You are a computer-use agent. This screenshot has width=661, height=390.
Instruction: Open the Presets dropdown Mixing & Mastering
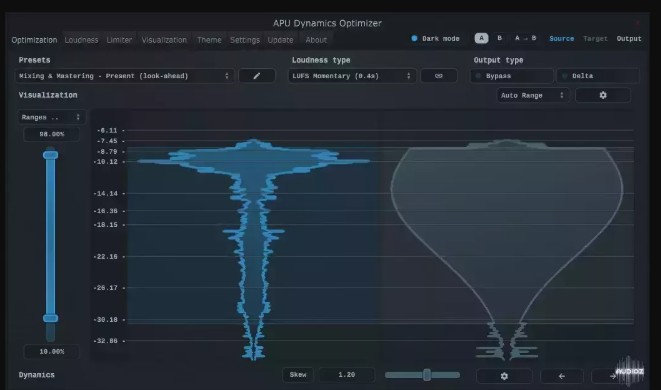pyautogui.click(x=124, y=76)
